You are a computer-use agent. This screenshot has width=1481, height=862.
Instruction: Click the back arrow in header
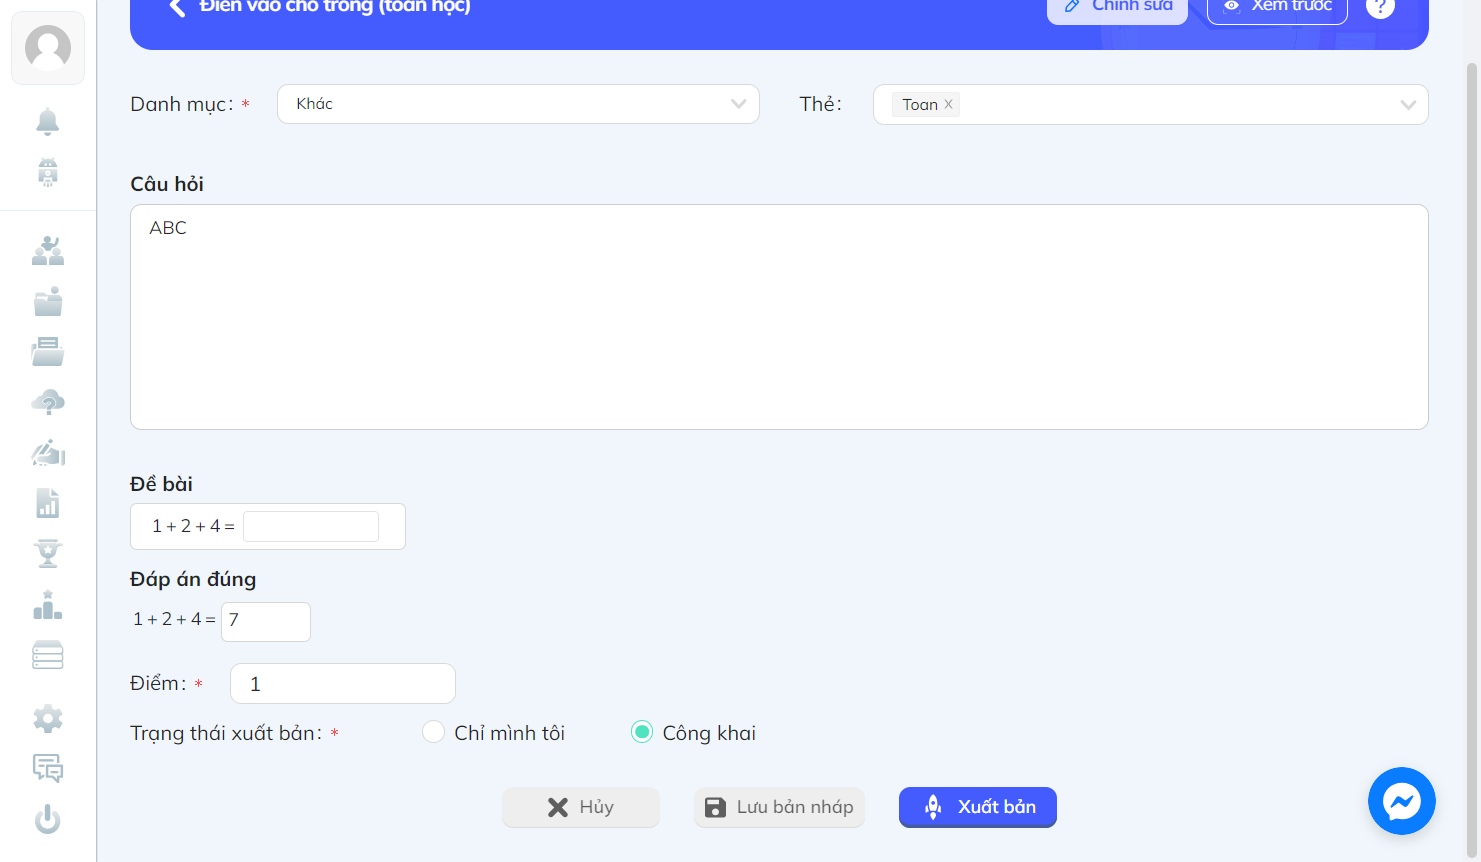177,6
